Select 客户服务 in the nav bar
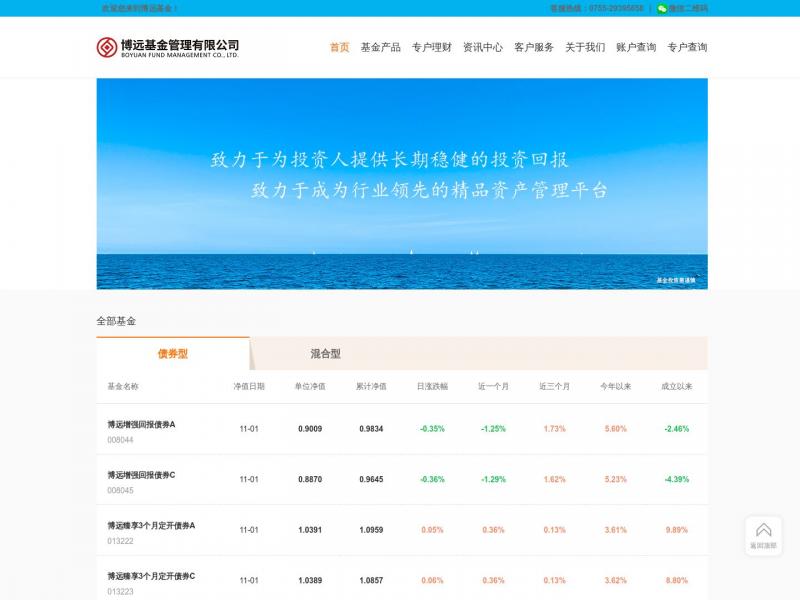 pyautogui.click(x=534, y=47)
